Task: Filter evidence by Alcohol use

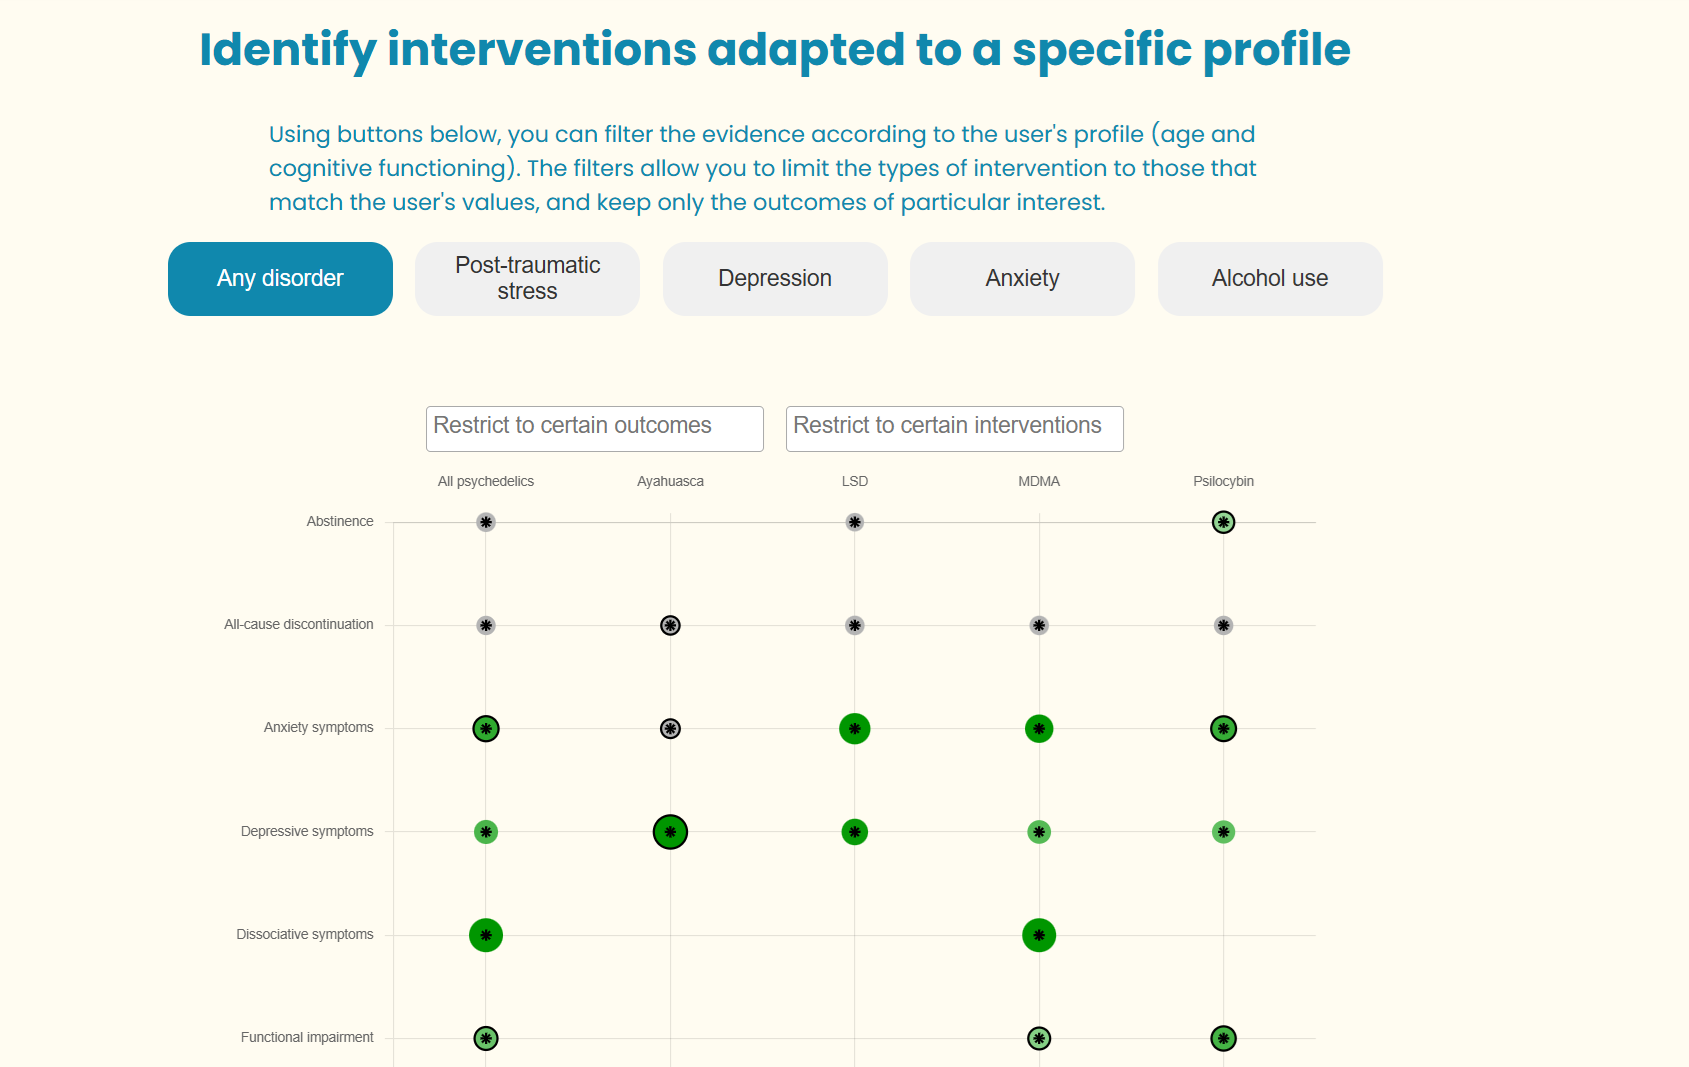Action: click(1270, 279)
